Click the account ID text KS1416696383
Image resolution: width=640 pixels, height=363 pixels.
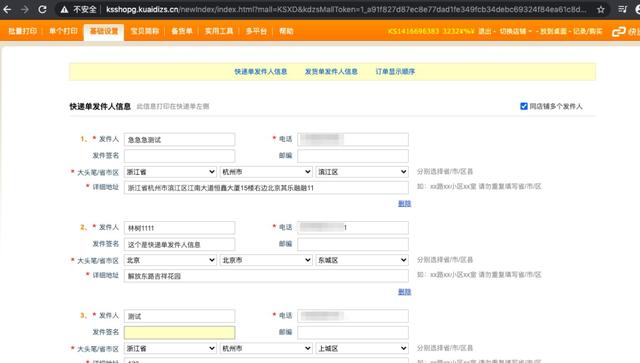point(413,31)
